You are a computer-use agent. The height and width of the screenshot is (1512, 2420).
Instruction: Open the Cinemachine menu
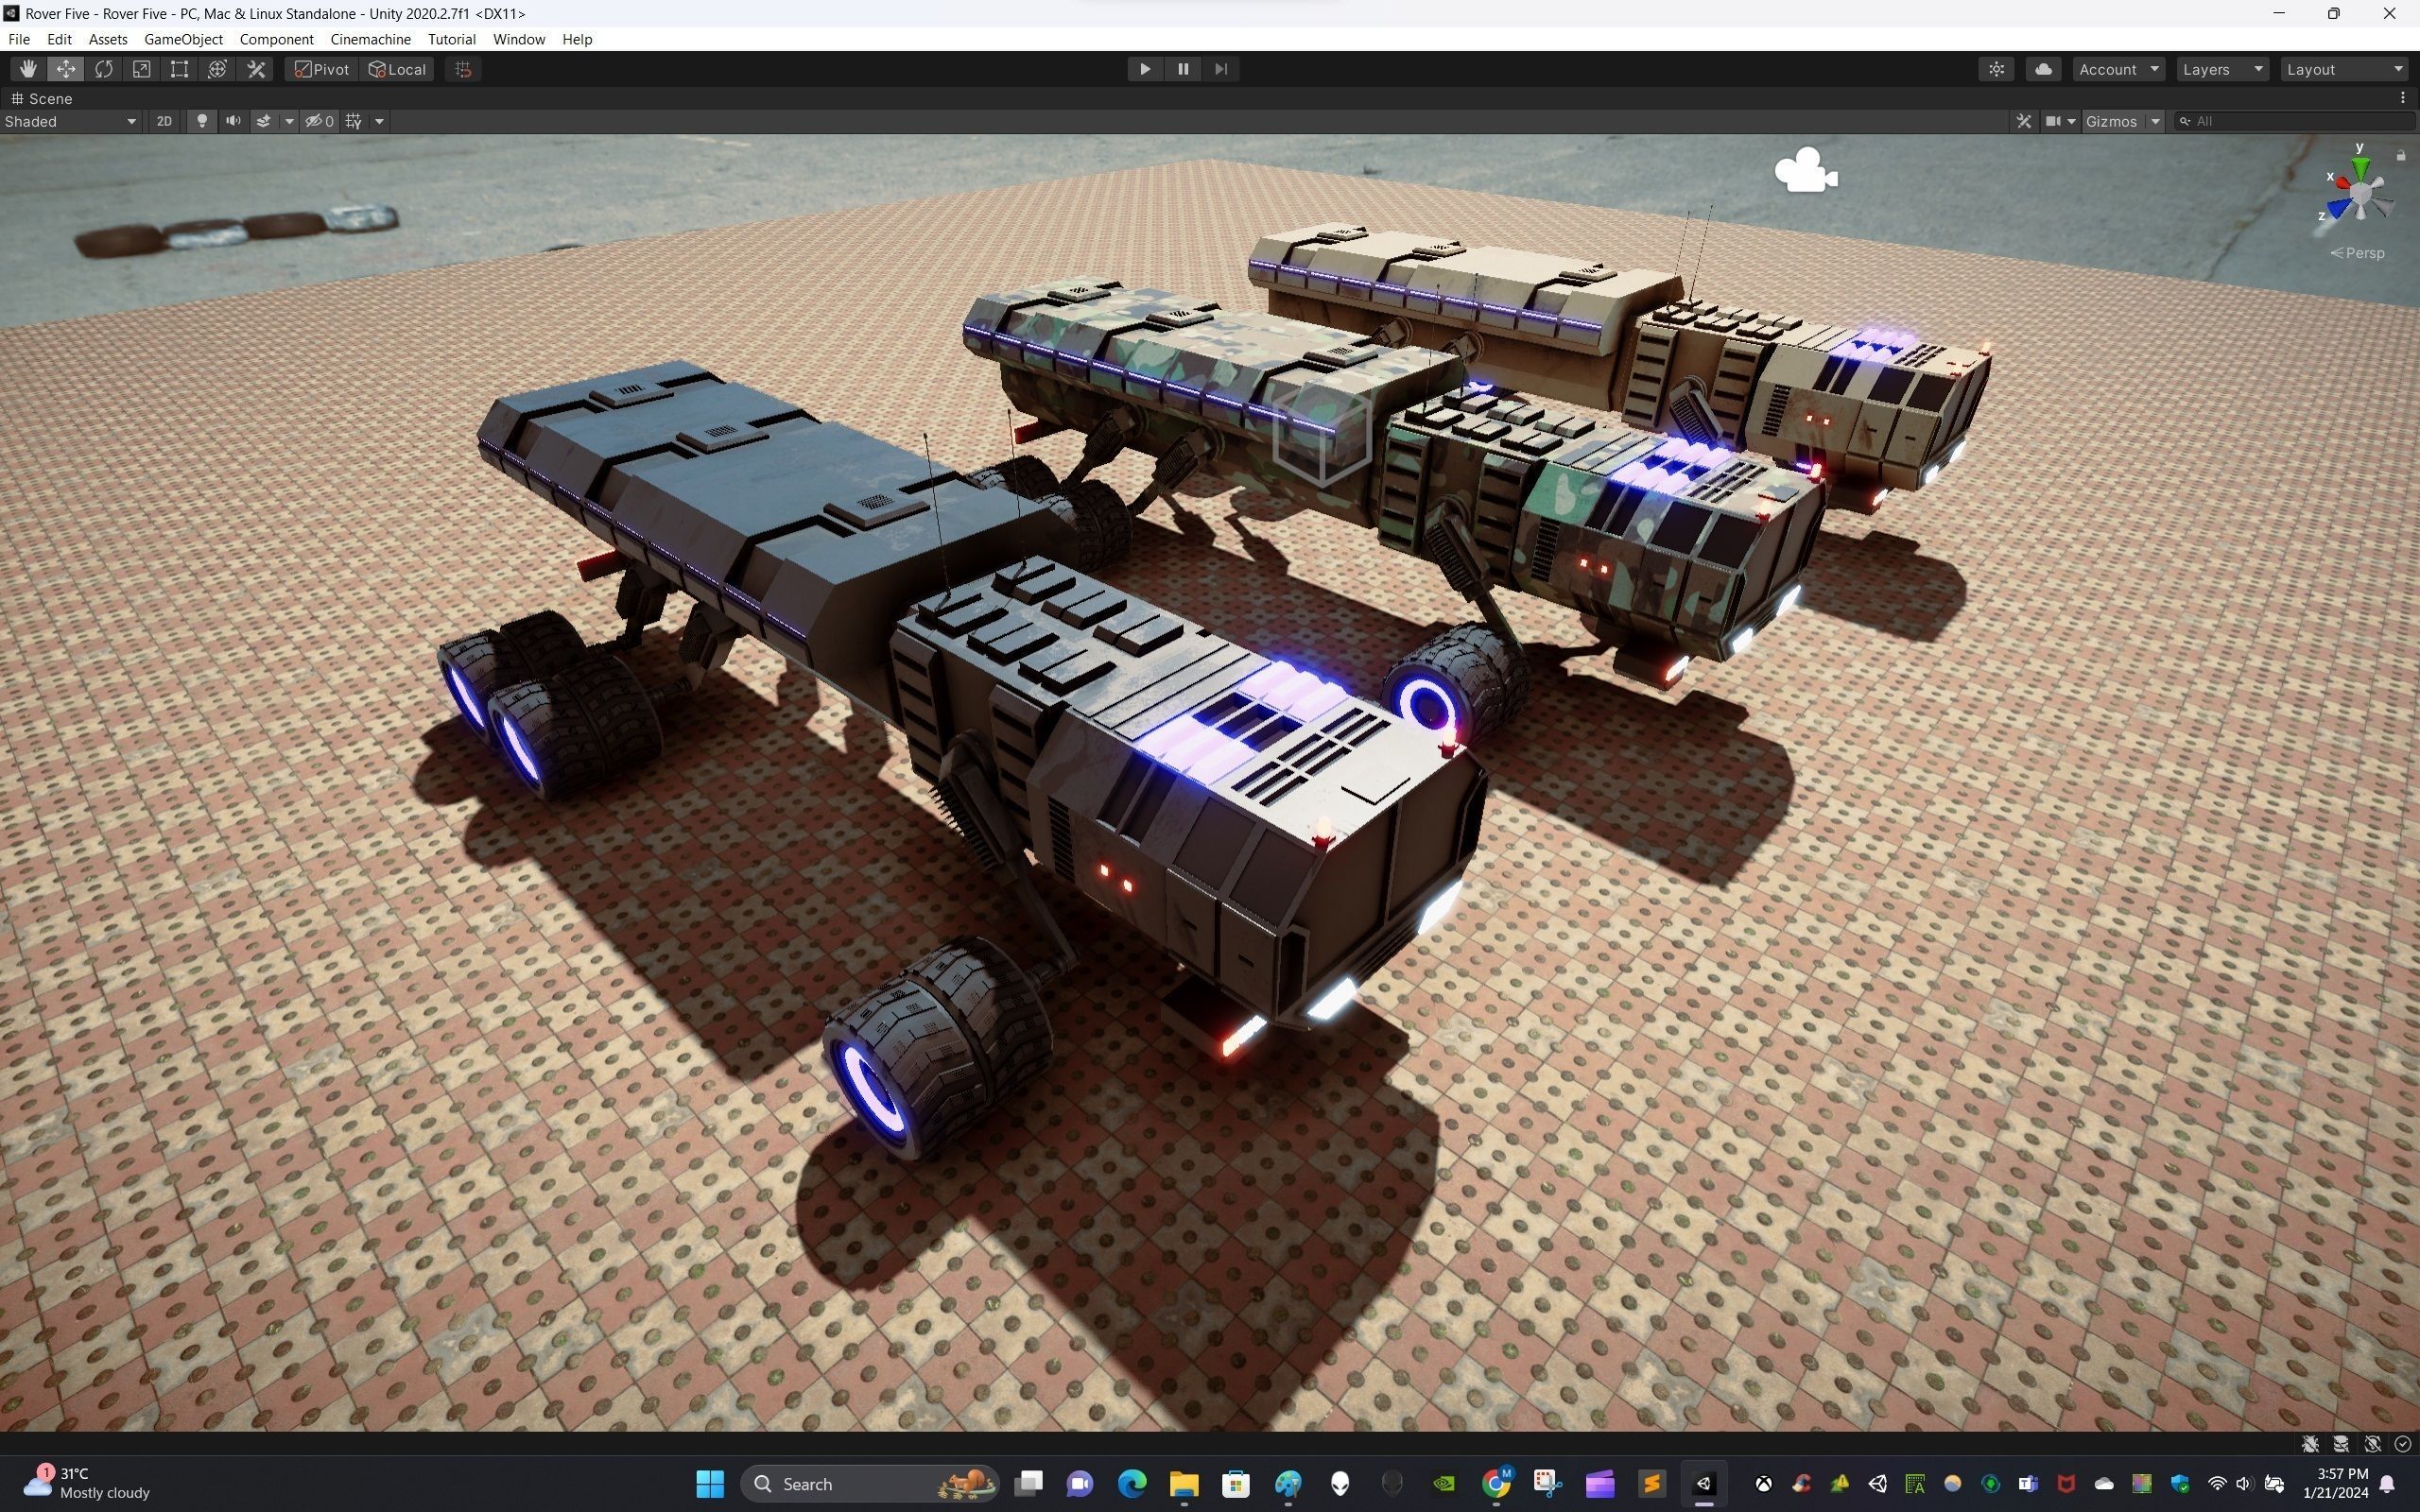click(370, 39)
